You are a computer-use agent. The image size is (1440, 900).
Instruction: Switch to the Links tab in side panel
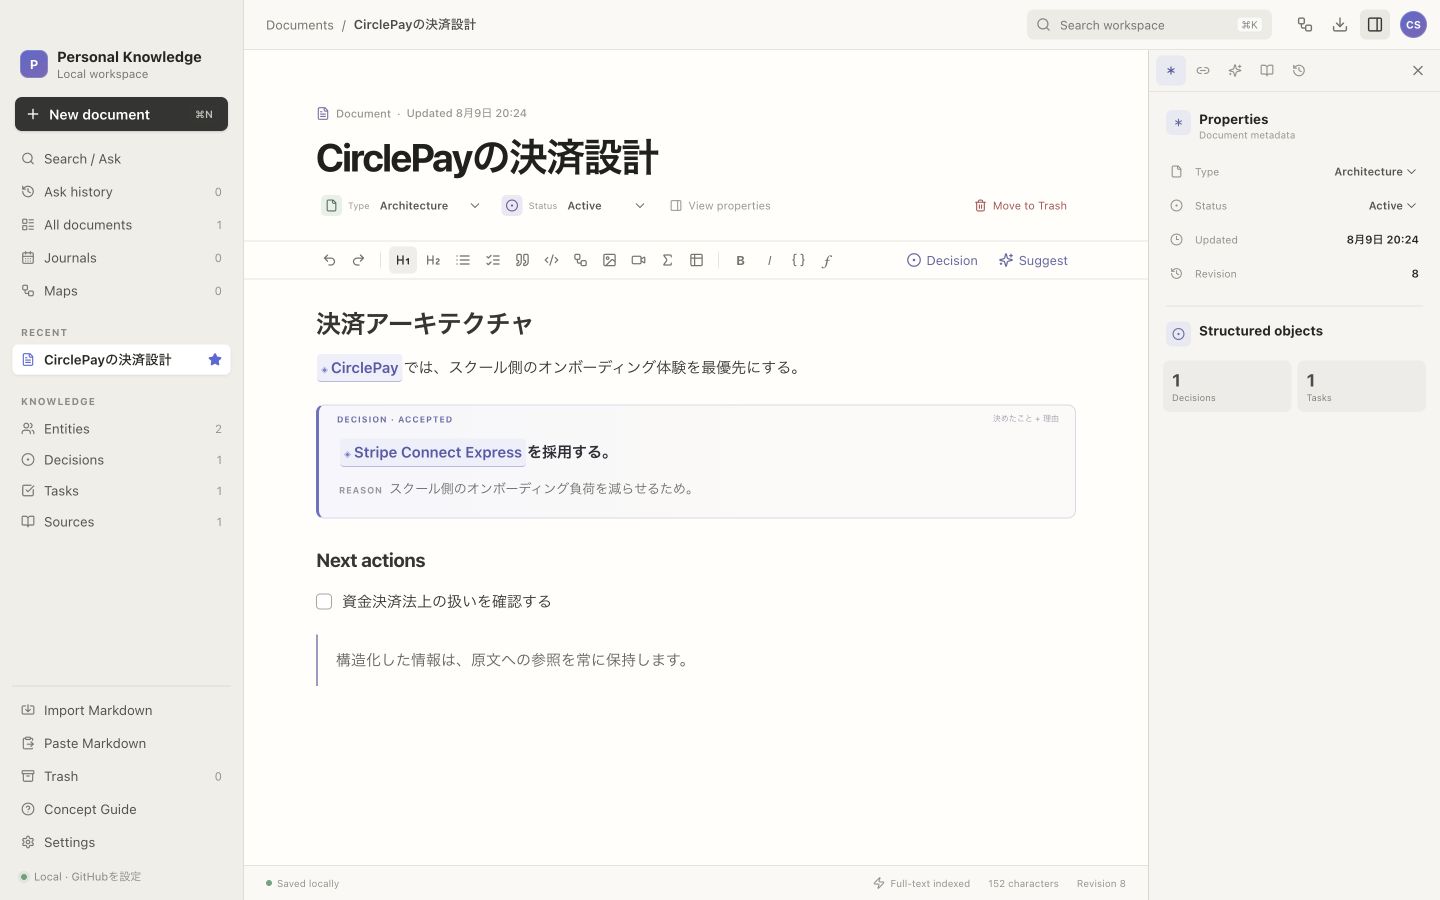click(x=1203, y=70)
